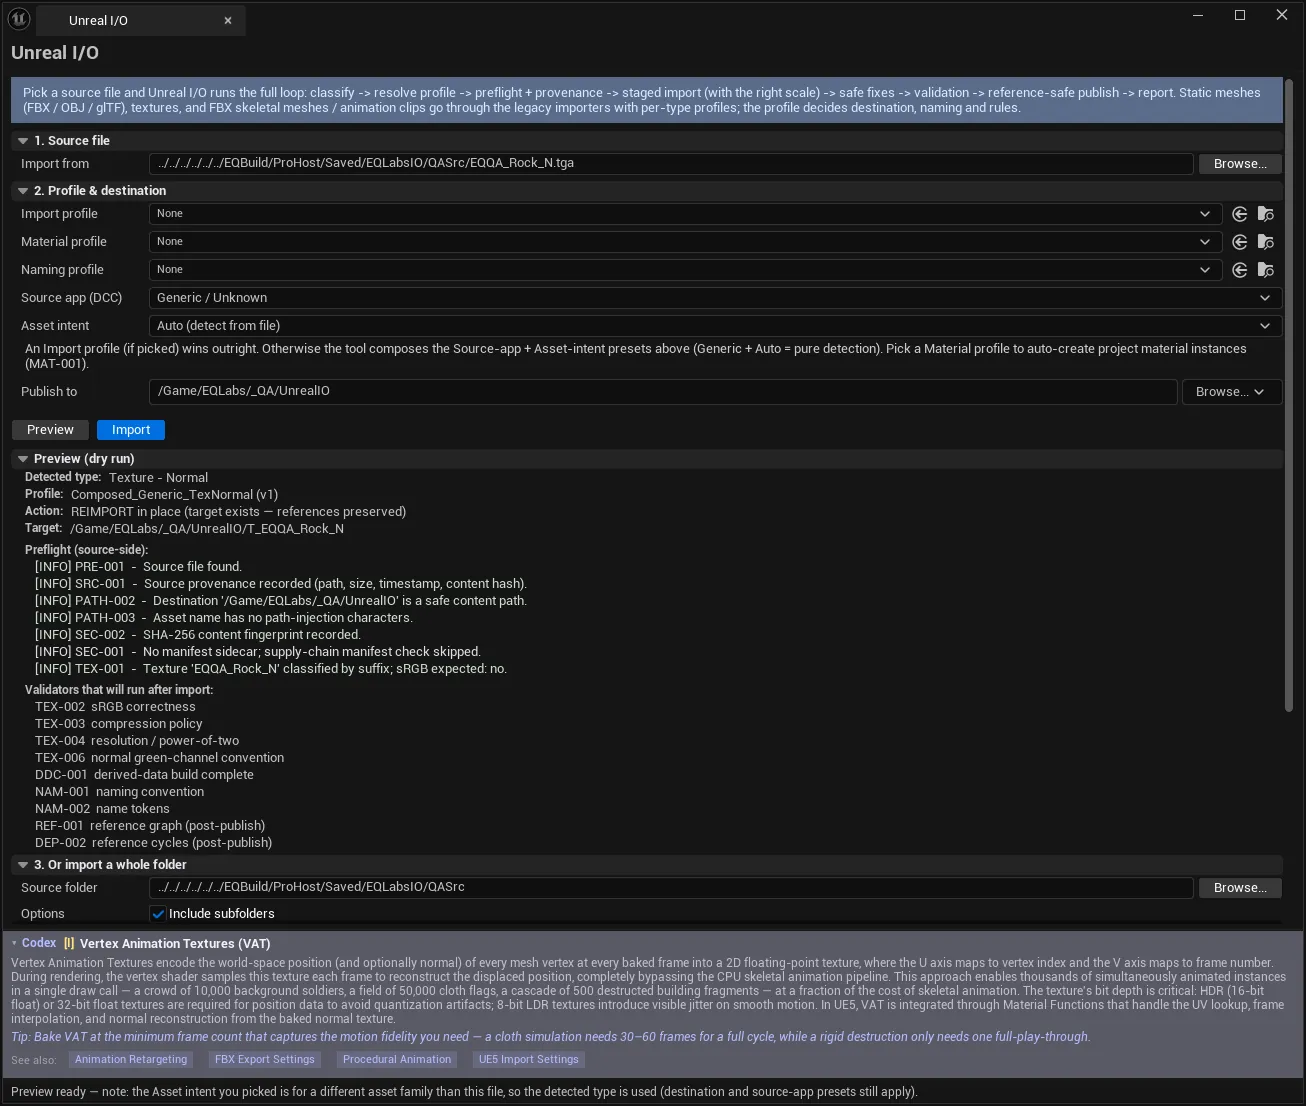The image size is (1306, 1106).
Task: Toggle Include subfolders checkbox
Action: [158, 914]
